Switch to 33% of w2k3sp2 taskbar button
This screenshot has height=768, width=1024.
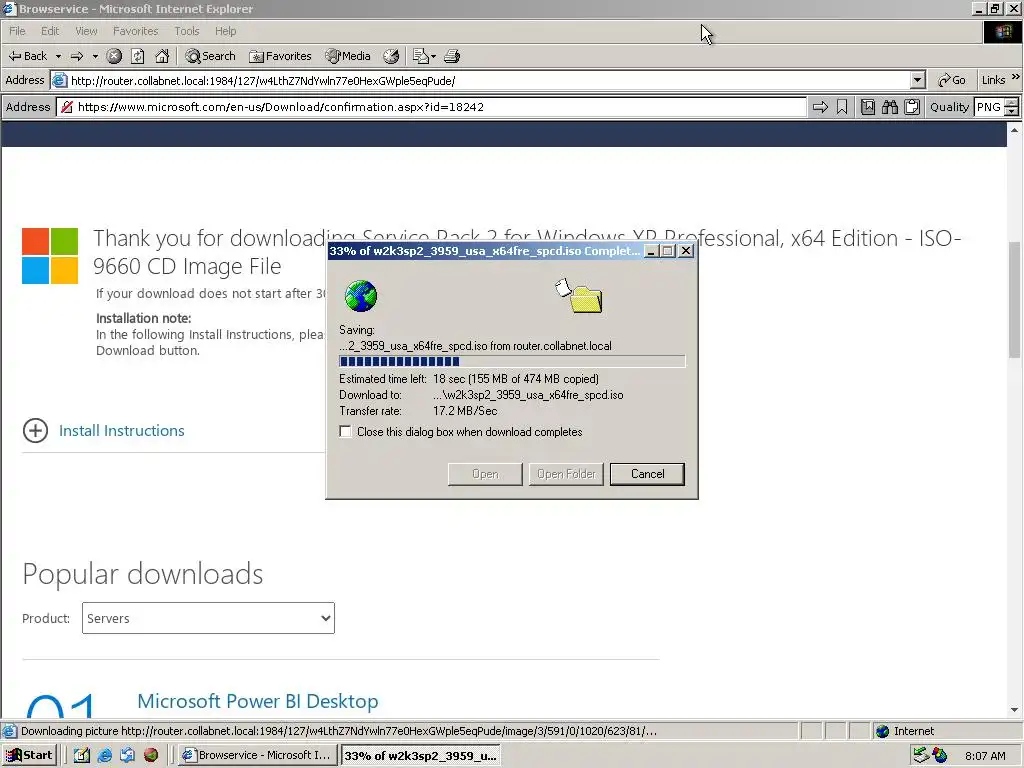421,756
